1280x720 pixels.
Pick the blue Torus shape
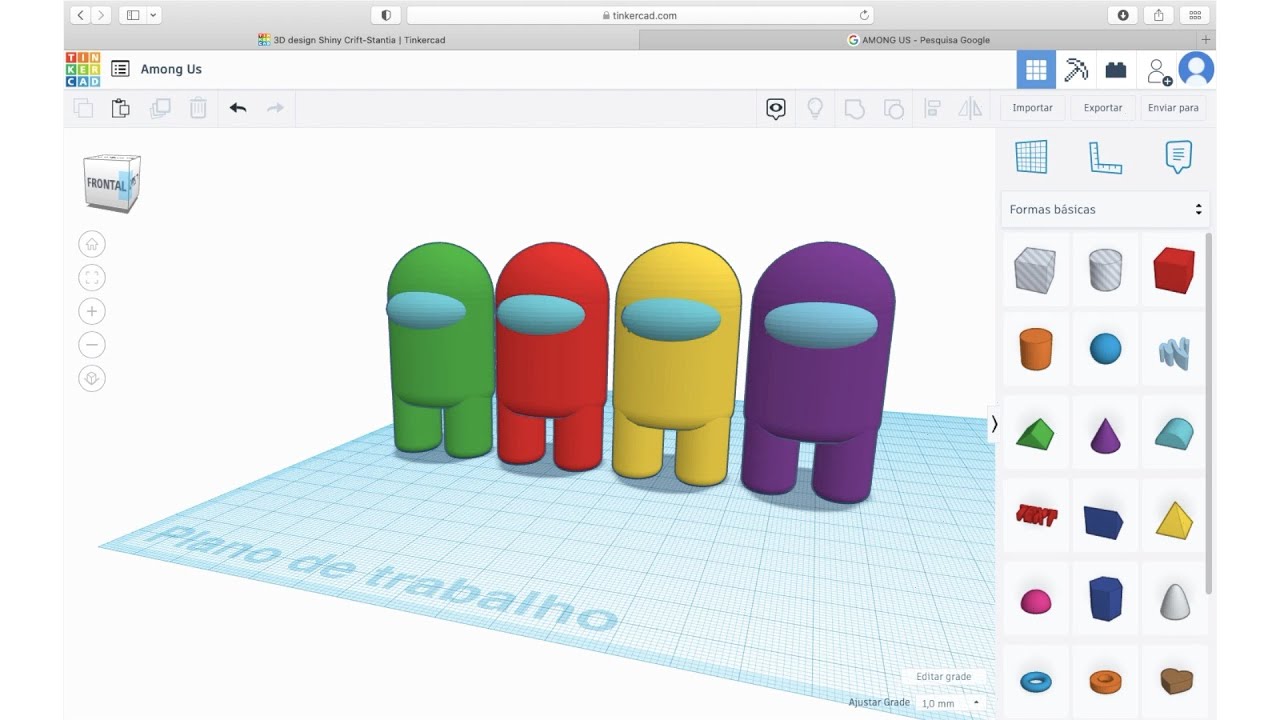(1036, 682)
